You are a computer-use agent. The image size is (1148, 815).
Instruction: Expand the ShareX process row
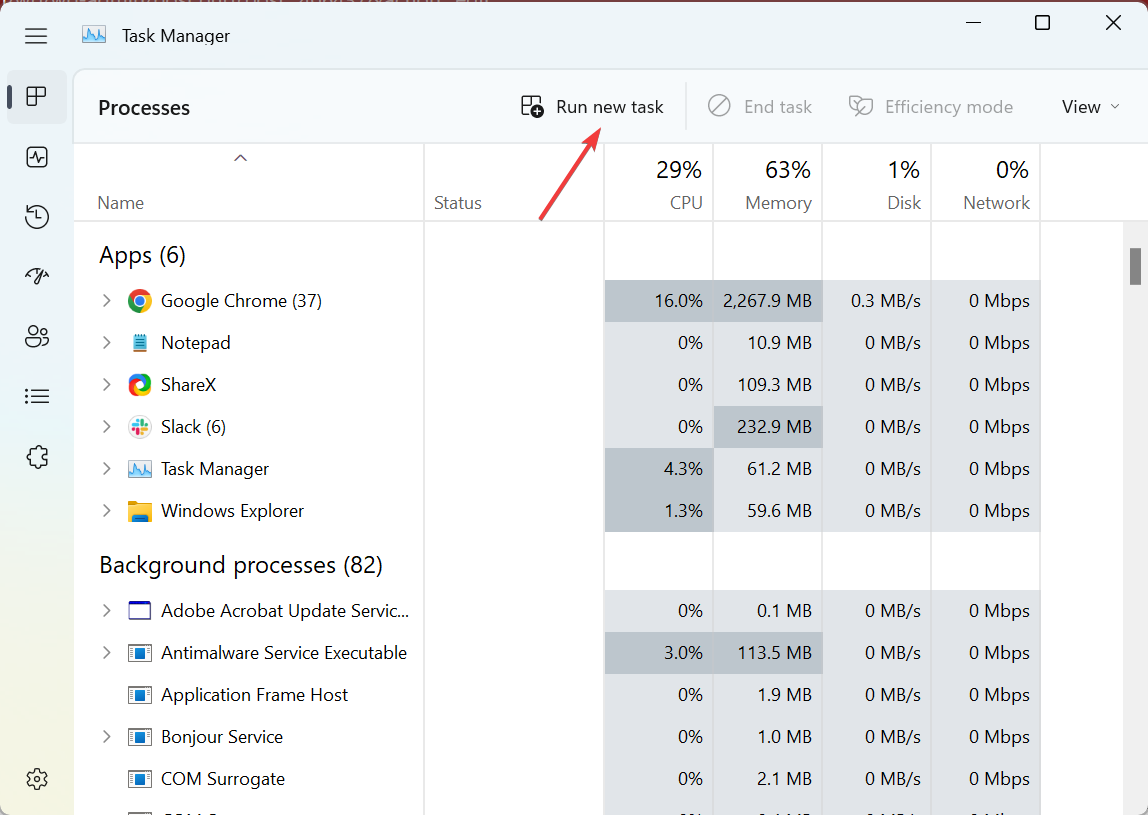pyautogui.click(x=107, y=384)
